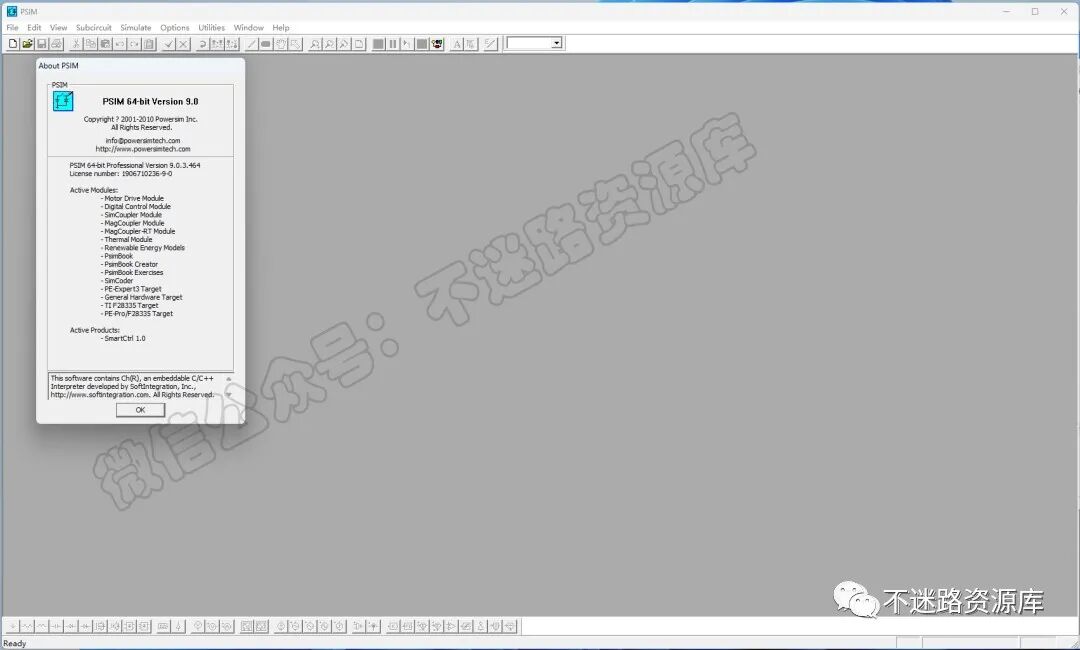Click 'TI F28335 Target' entry
This screenshot has height=650, width=1080.
[131, 306]
